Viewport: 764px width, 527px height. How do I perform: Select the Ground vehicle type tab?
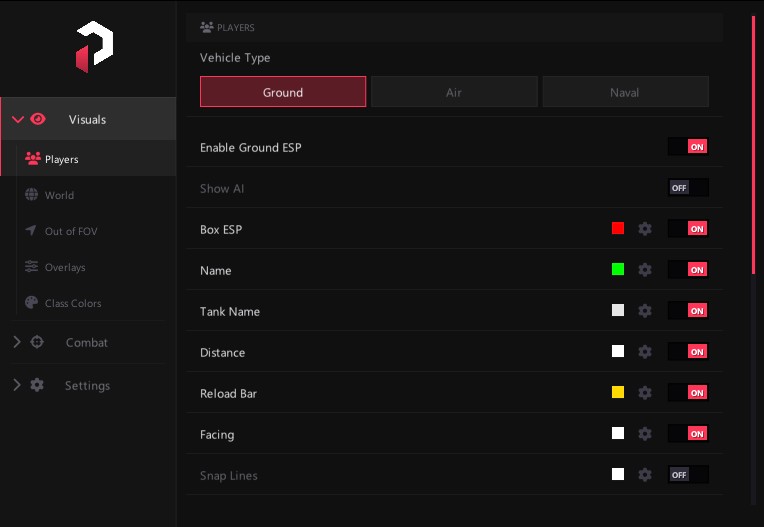[283, 92]
